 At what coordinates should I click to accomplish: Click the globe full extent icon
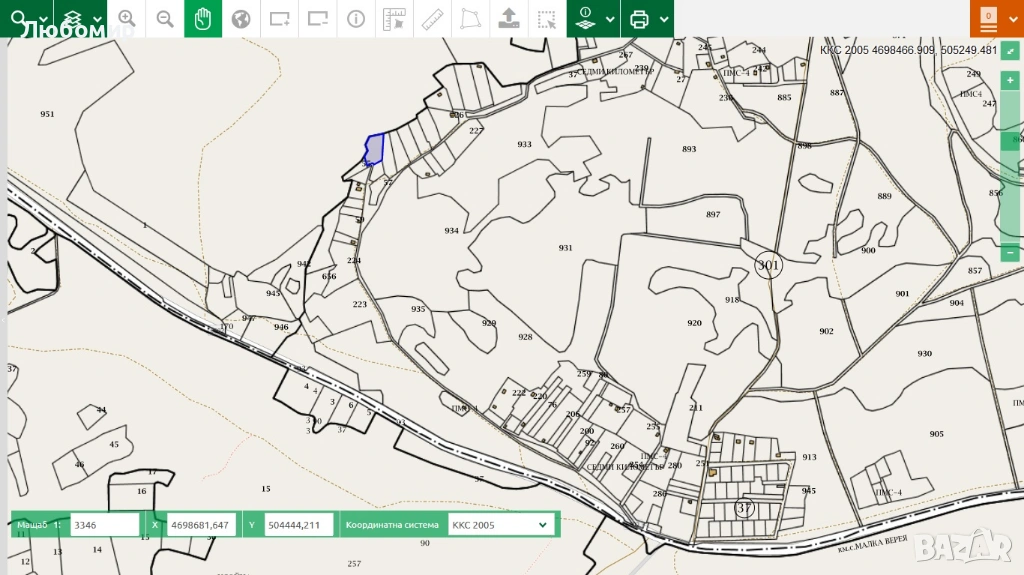pyautogui.click(x=241, y=19)
